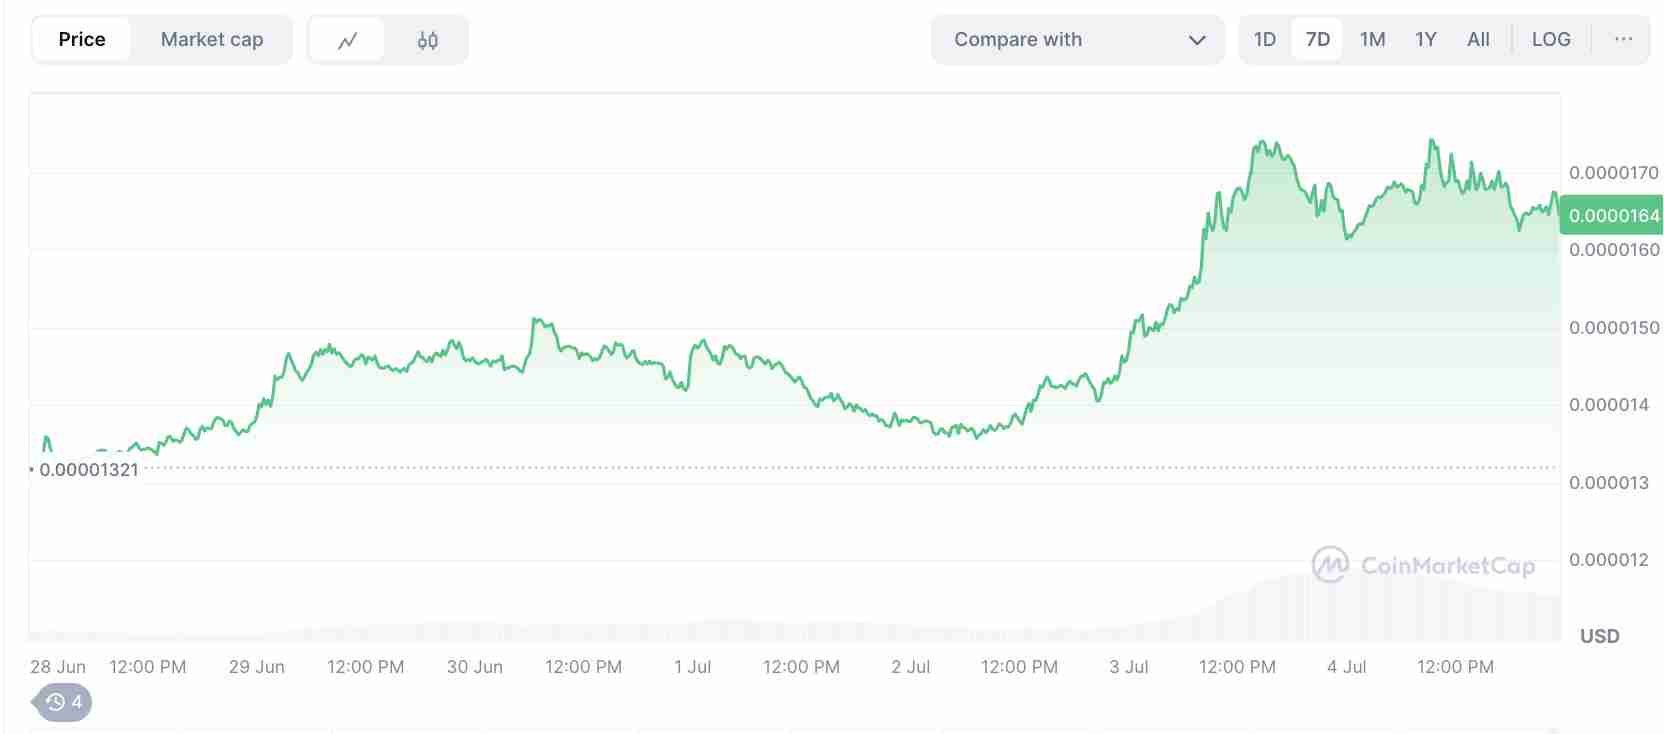
Task: Switch to line chart view
Action: (x=347, y=40)
